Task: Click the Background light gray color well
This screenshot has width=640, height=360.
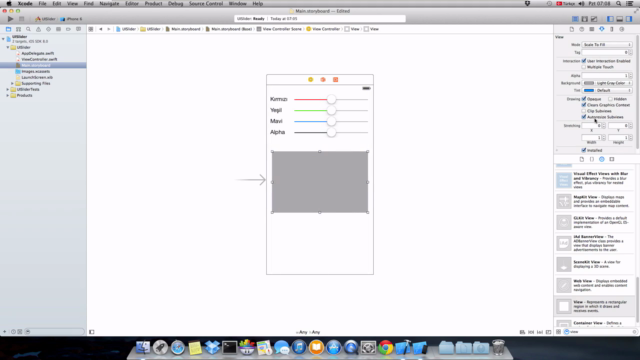Action: click(589, 83)
